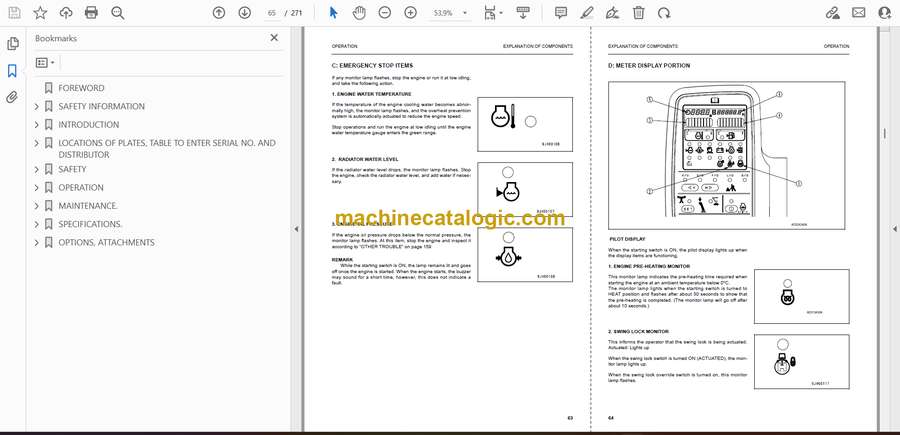Expand the INTRODUCTION bookmark
This screenshot has width=900, height=435.
[37, 125]
